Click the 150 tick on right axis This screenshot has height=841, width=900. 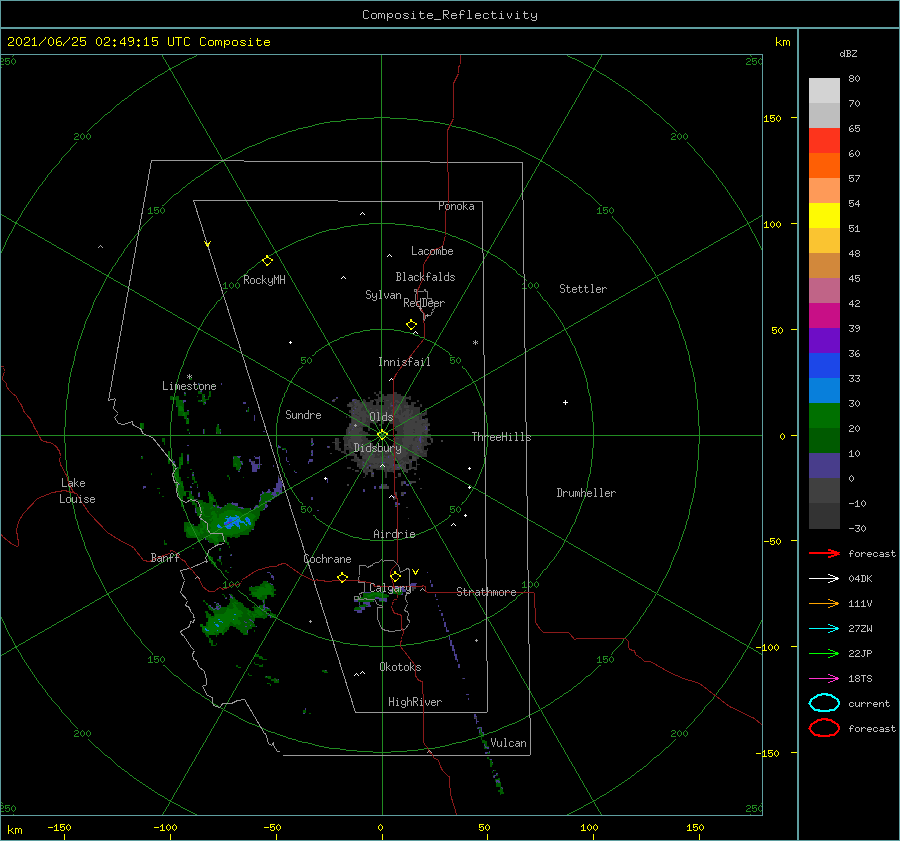tap(772, 118)
